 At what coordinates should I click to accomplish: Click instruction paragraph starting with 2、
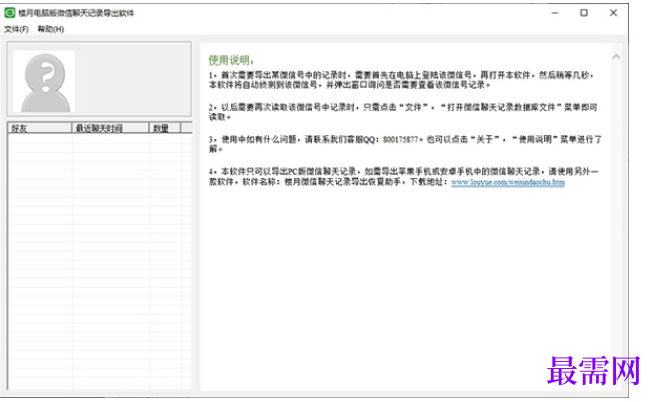[403, 112]
